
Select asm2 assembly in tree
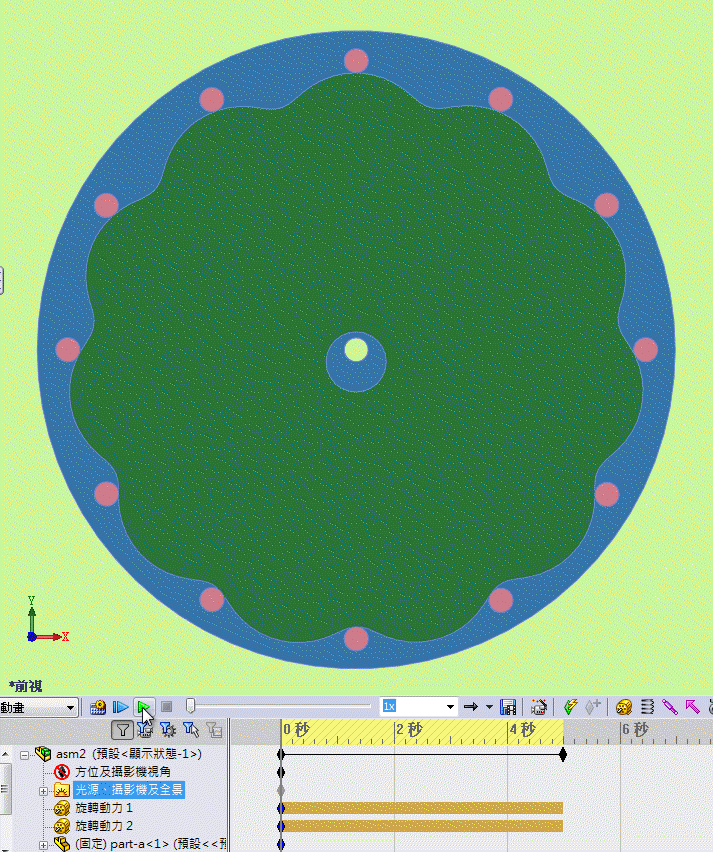pyautogui.click(x=129, y=754)
